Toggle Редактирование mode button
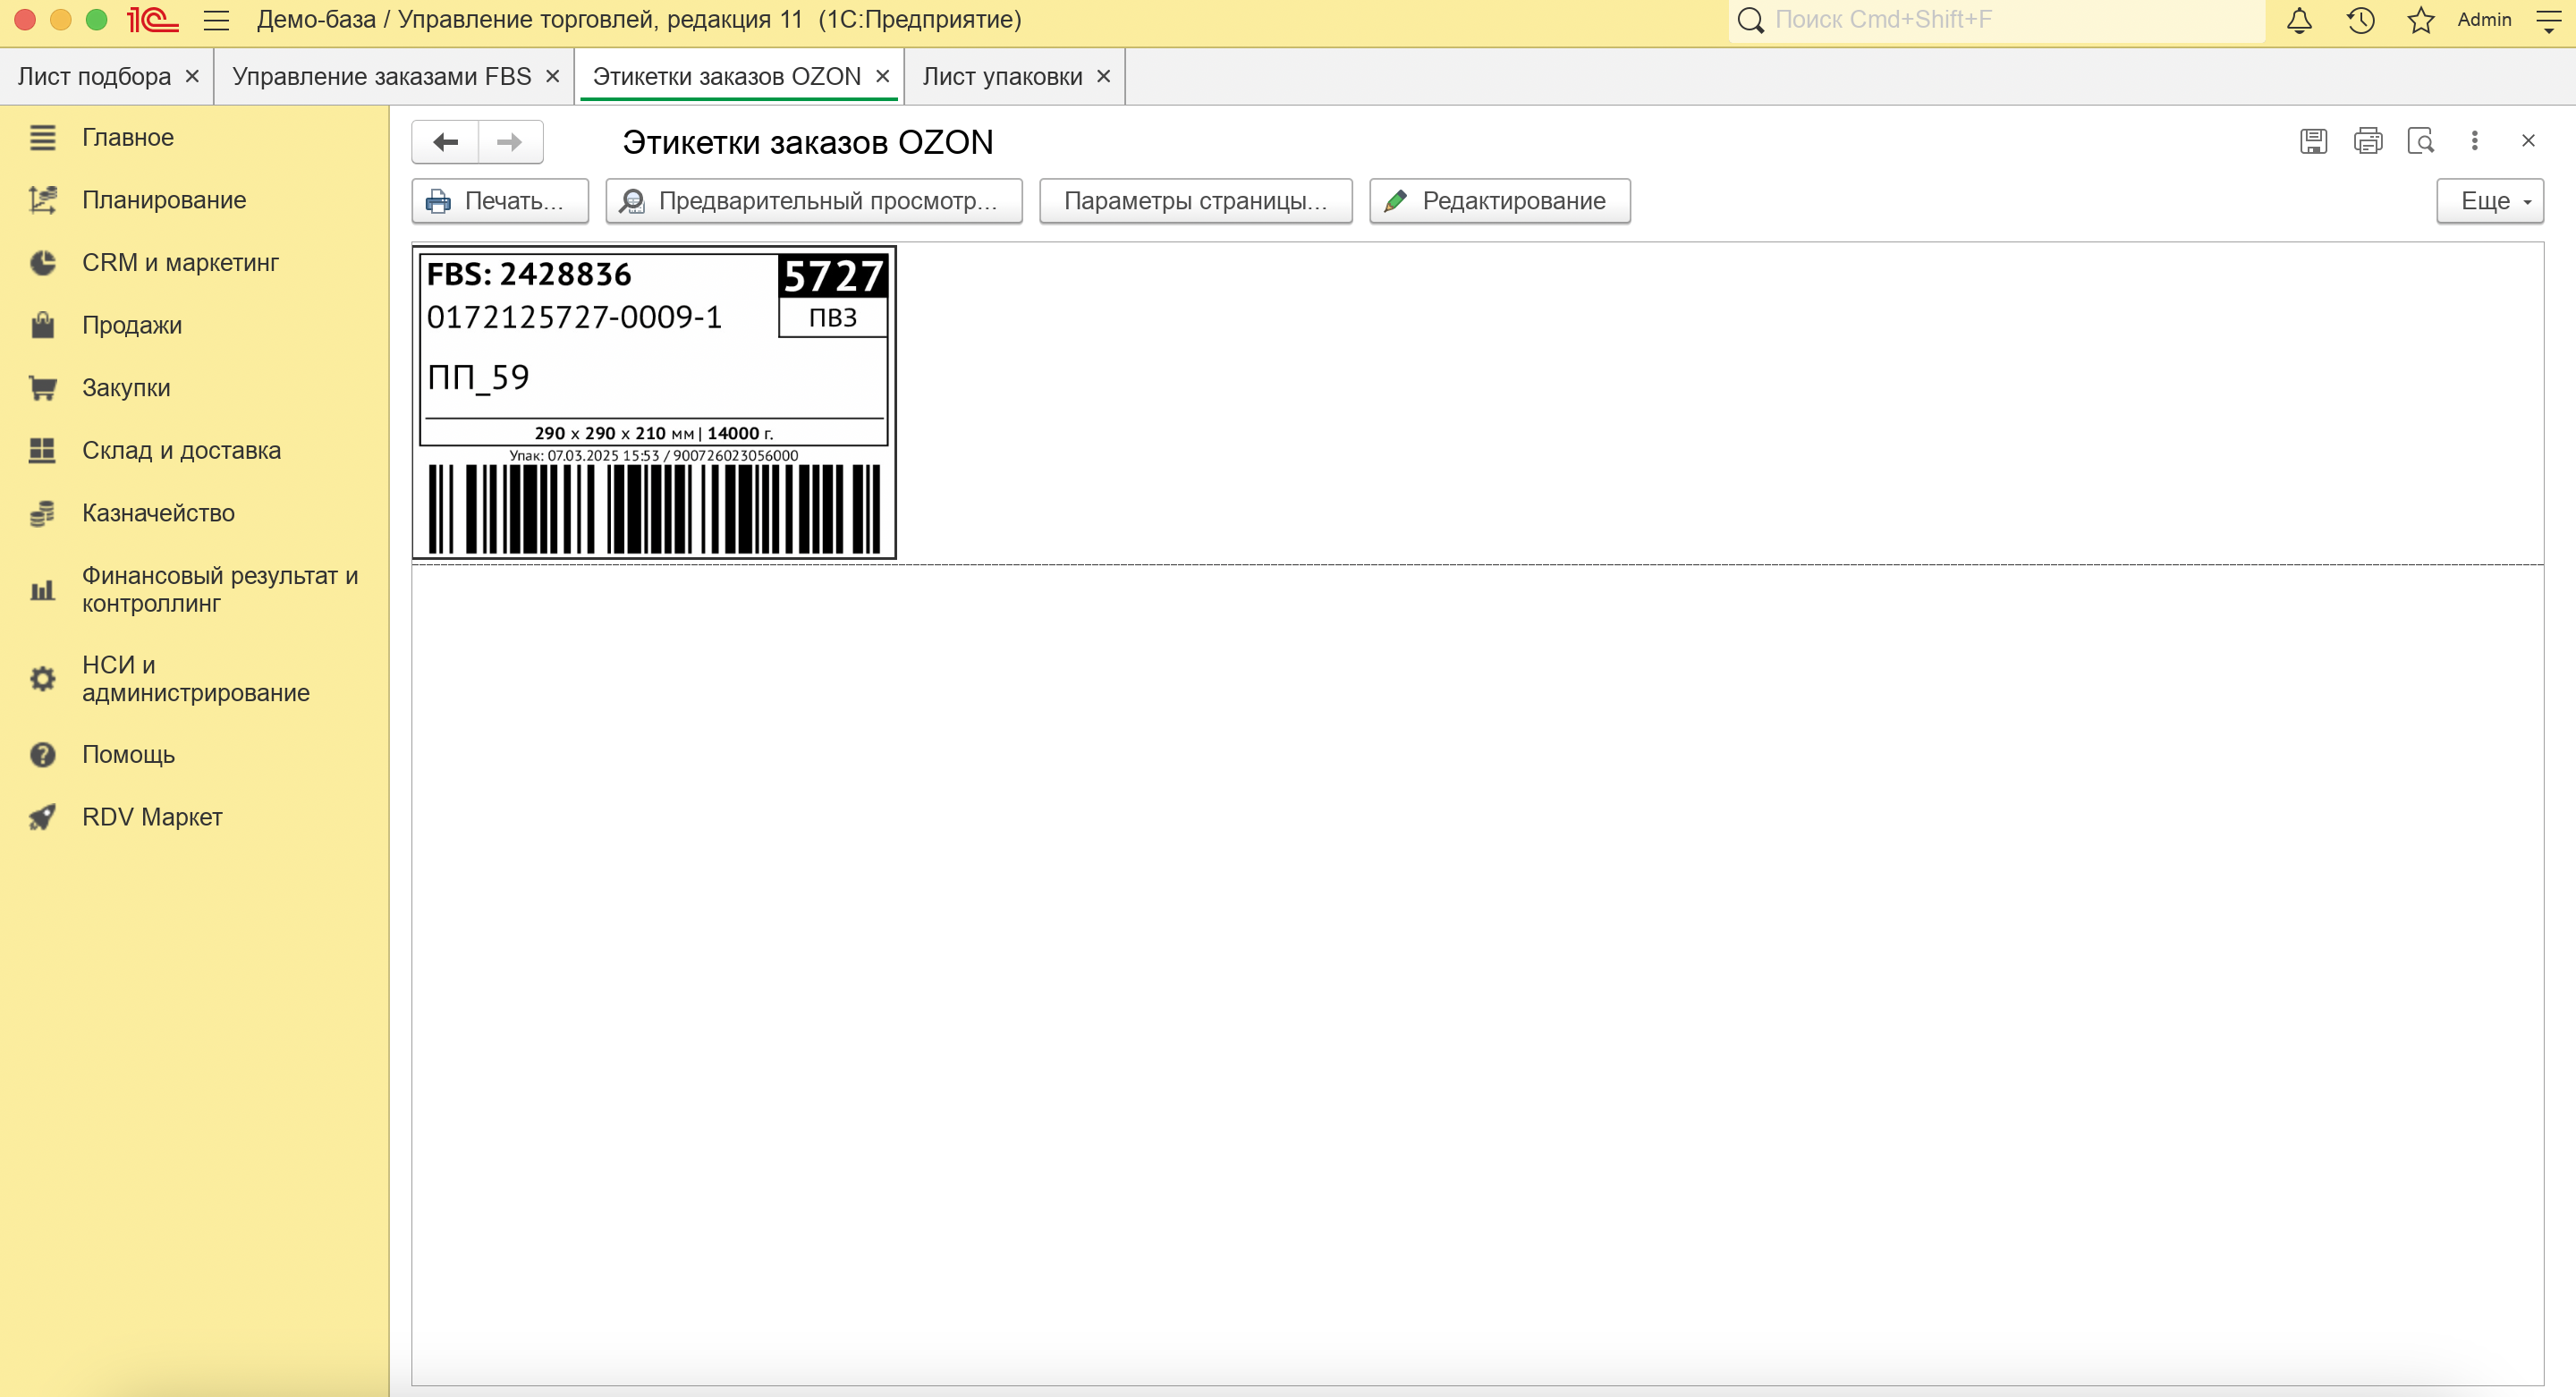Image resolution: width=2576 pixels, height=1397 pixels. 1499,201
